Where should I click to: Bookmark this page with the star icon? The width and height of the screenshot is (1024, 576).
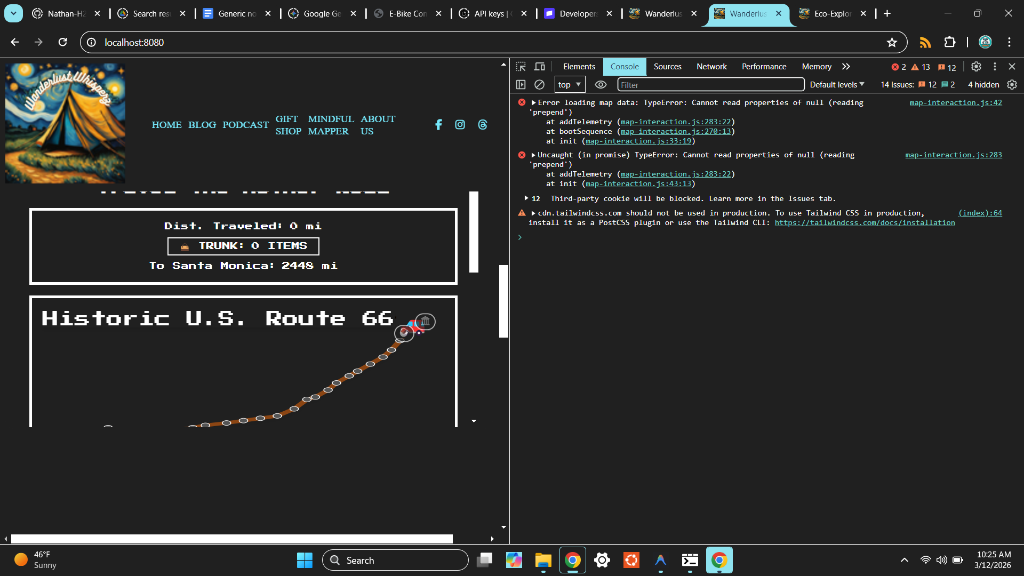(891, 43)
